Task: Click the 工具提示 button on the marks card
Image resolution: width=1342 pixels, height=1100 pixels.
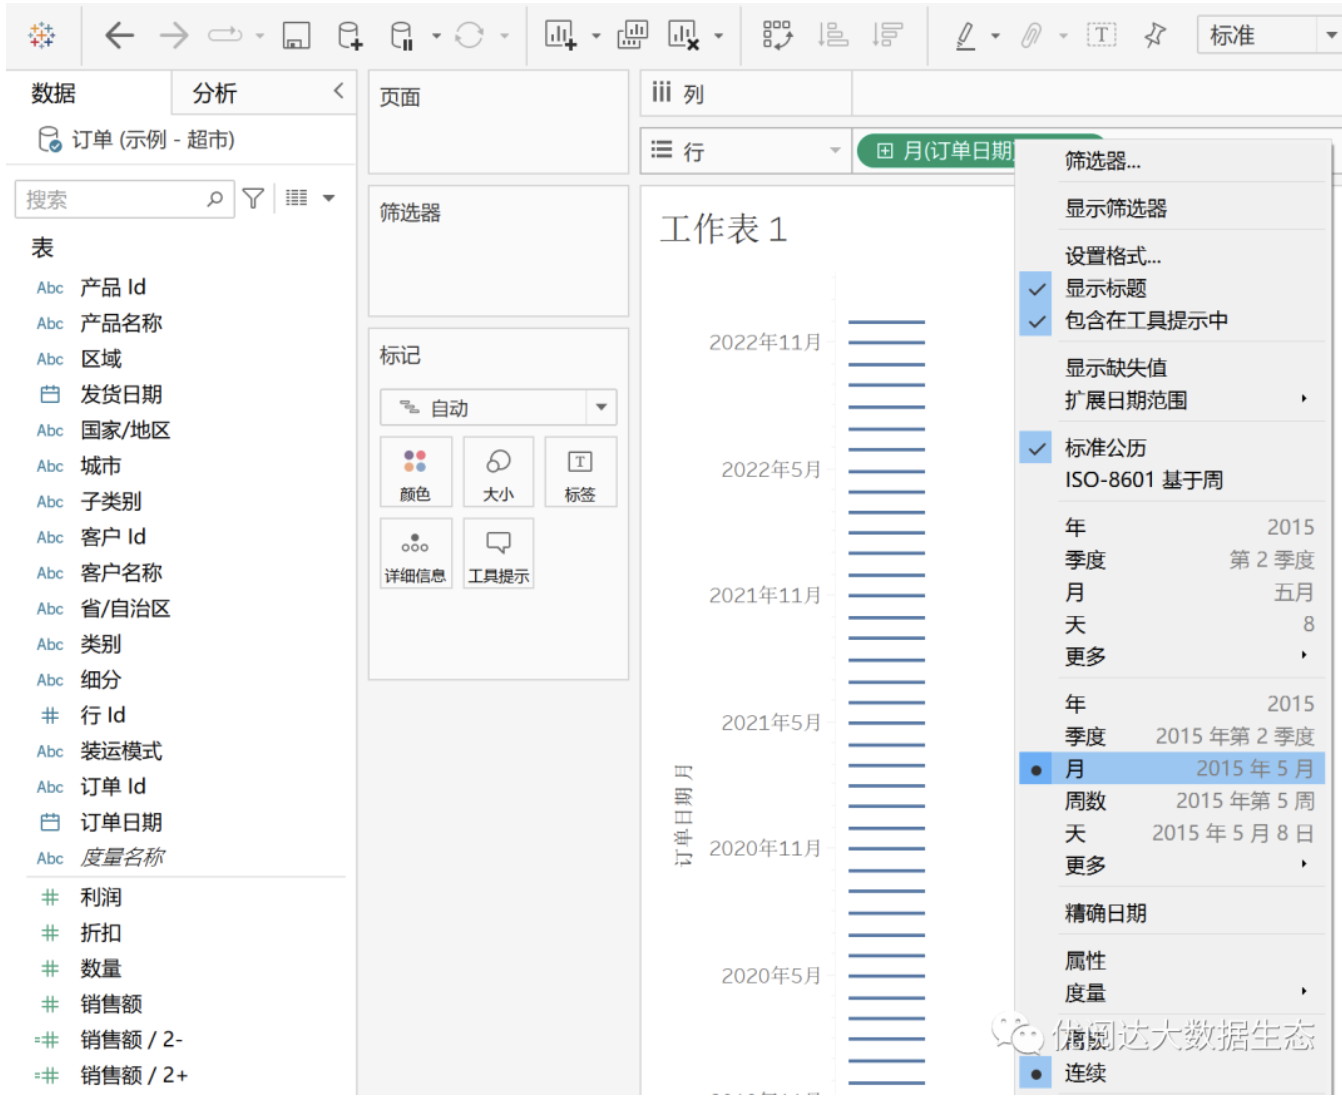Action: [498, 554]
